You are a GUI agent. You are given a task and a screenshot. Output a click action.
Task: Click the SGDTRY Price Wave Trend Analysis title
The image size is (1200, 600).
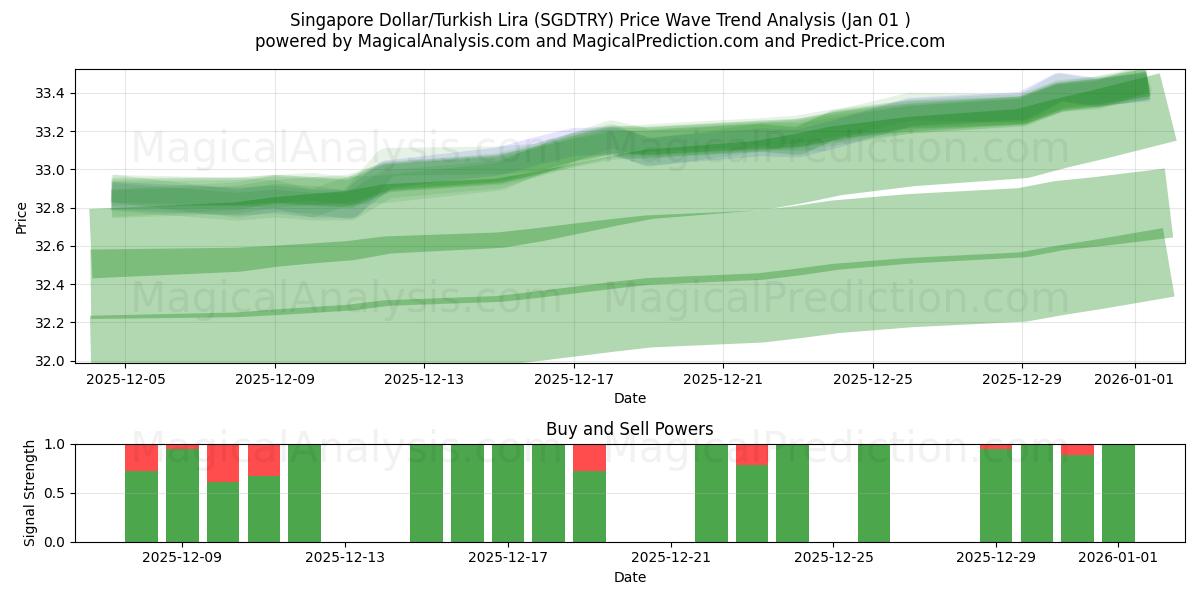(600, 19)
